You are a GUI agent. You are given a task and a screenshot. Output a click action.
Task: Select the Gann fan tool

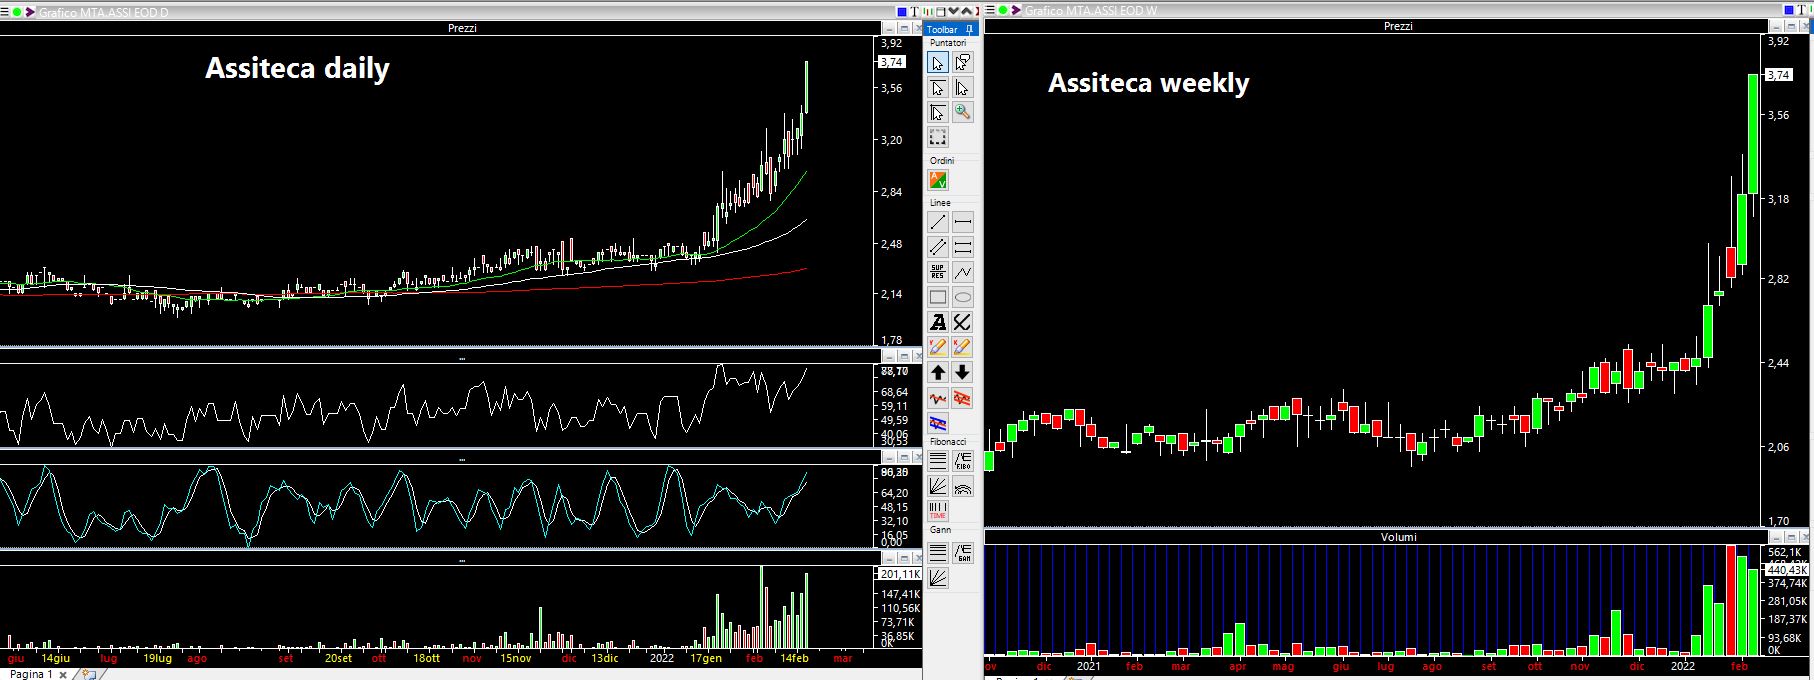937,577
